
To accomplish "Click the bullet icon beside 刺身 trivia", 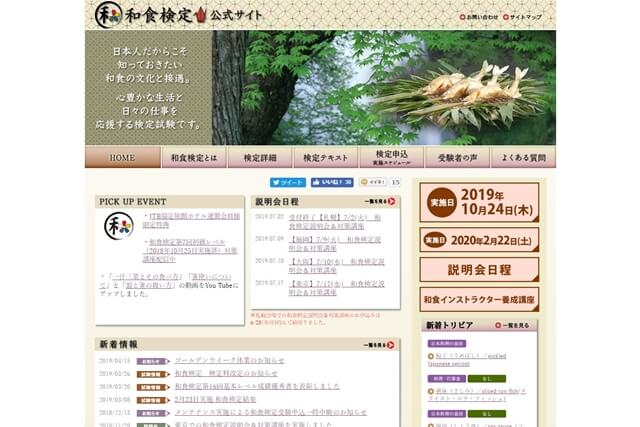I will [431, 391].
